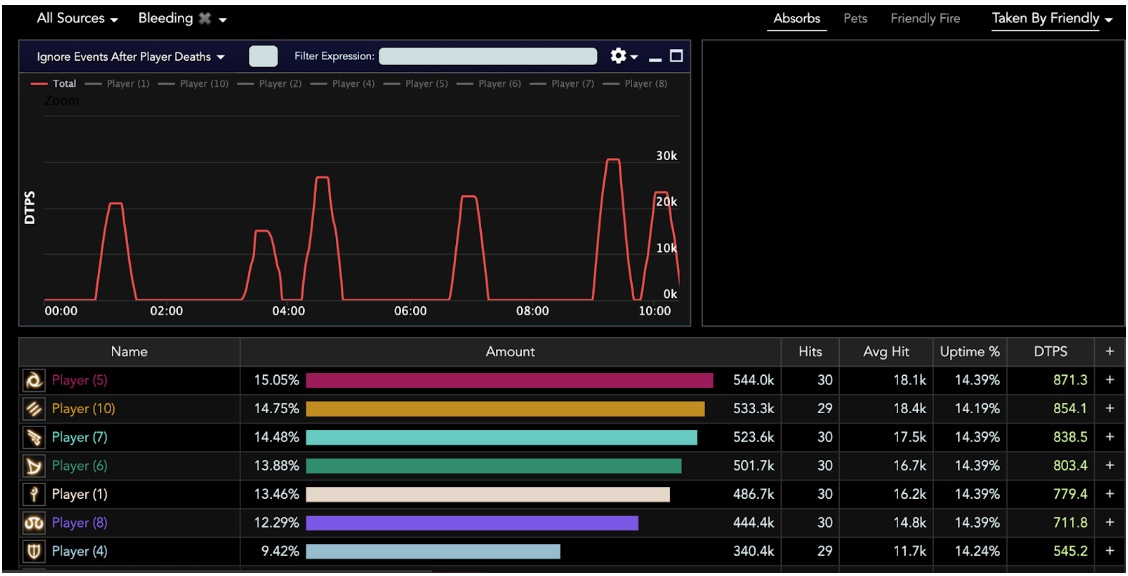Sort table by DTPS column
The width and height of the screenshot is (1128, 576).
[x=1050, y=352]
